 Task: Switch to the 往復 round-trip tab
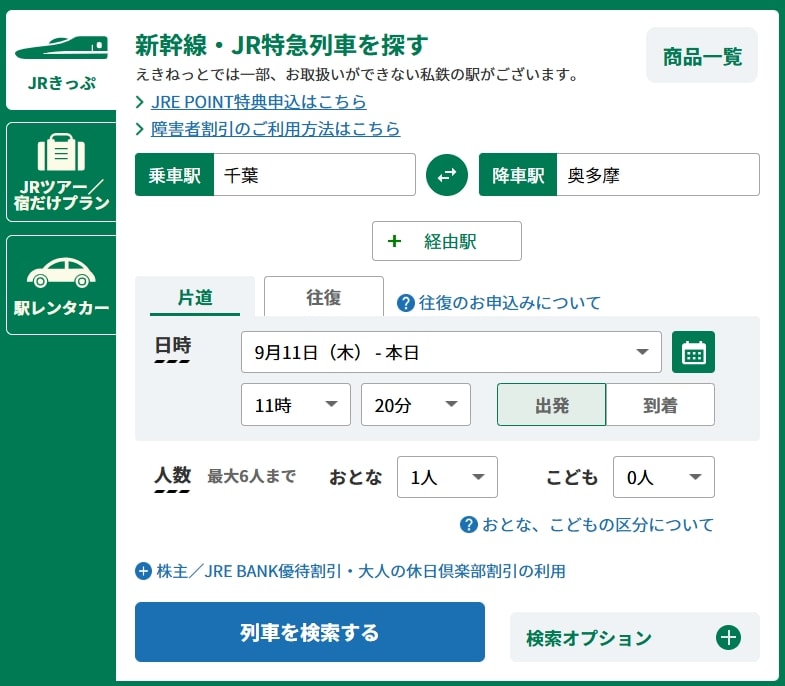coord(323,297)
